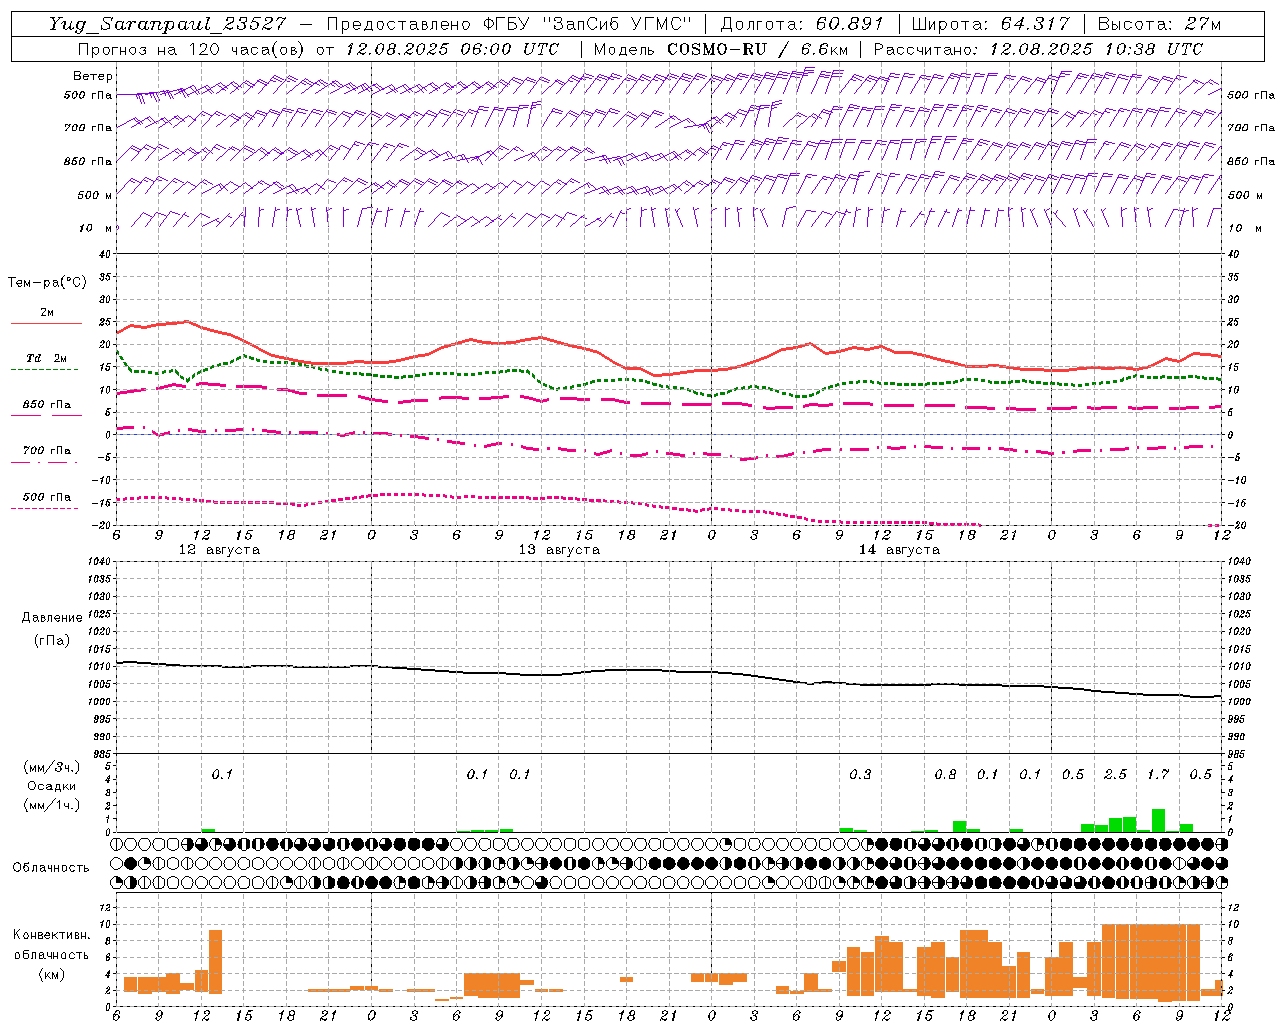Select the 13 августа date label

pyautogui.click(x=559, y=550)
